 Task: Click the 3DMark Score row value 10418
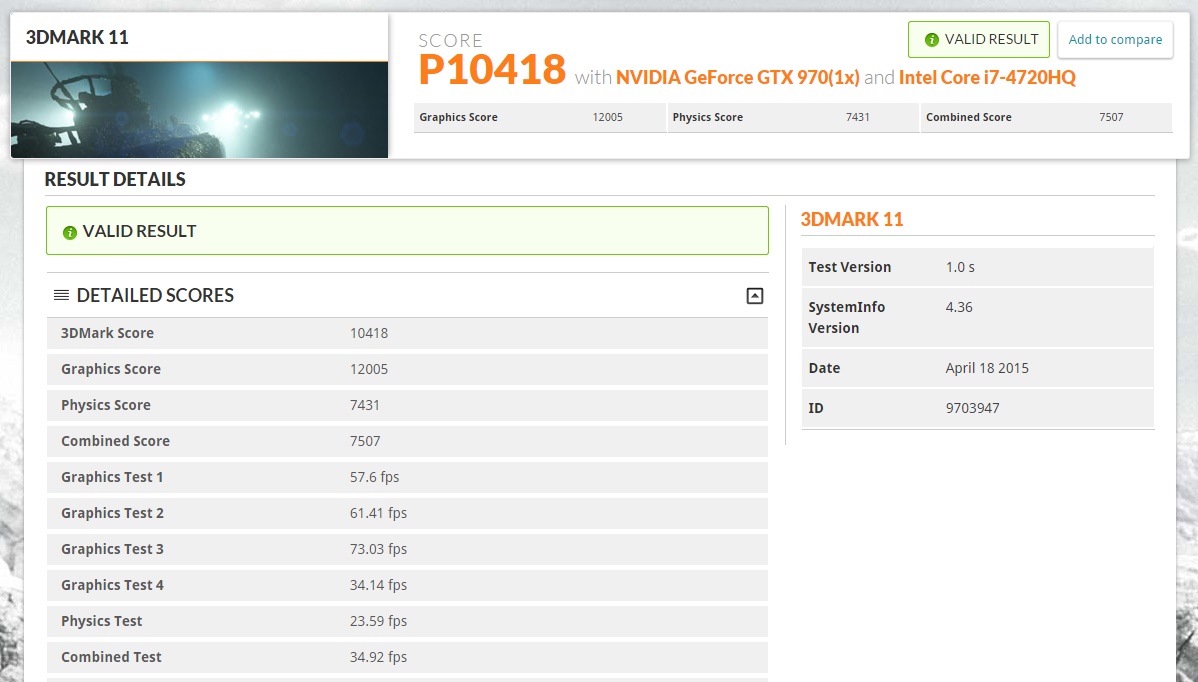[369, 333]
